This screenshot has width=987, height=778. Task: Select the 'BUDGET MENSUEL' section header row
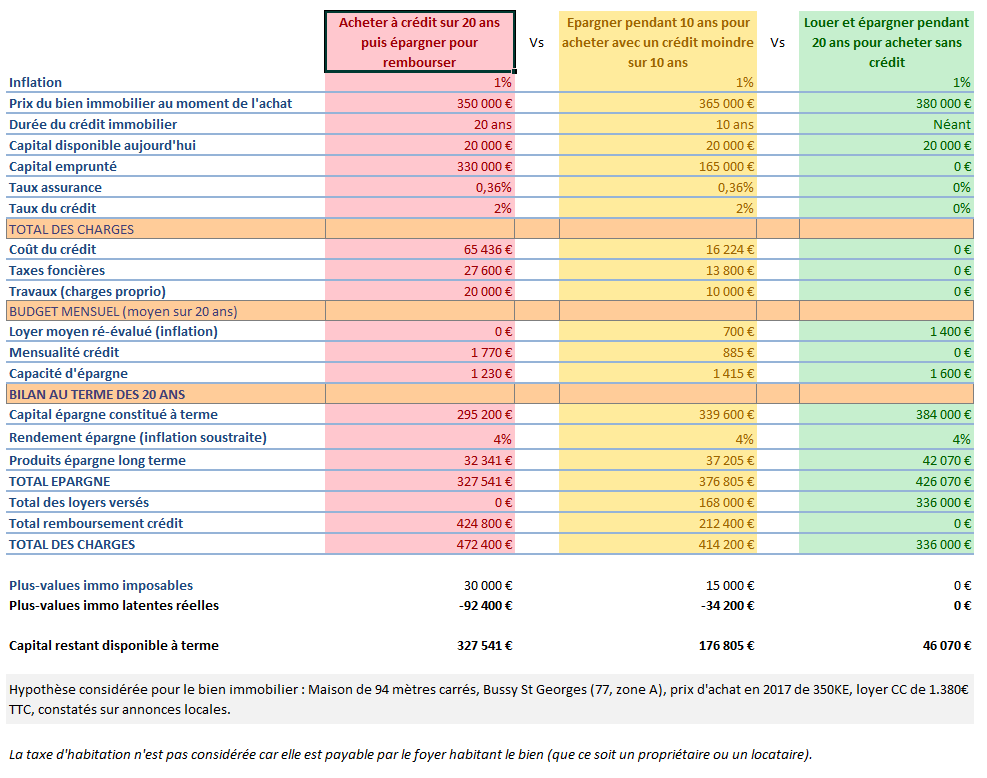click(x=123, y=312)
